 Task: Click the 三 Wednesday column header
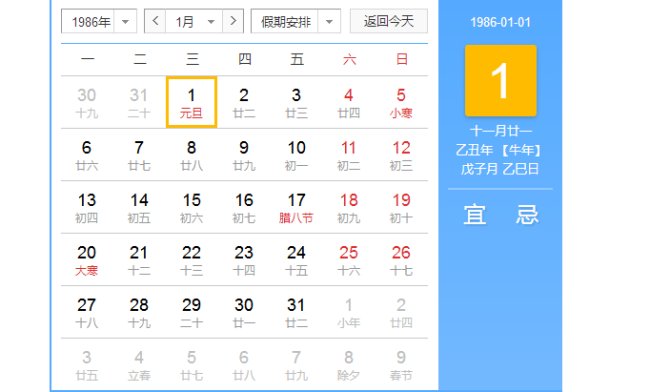(x=192, y=59)
